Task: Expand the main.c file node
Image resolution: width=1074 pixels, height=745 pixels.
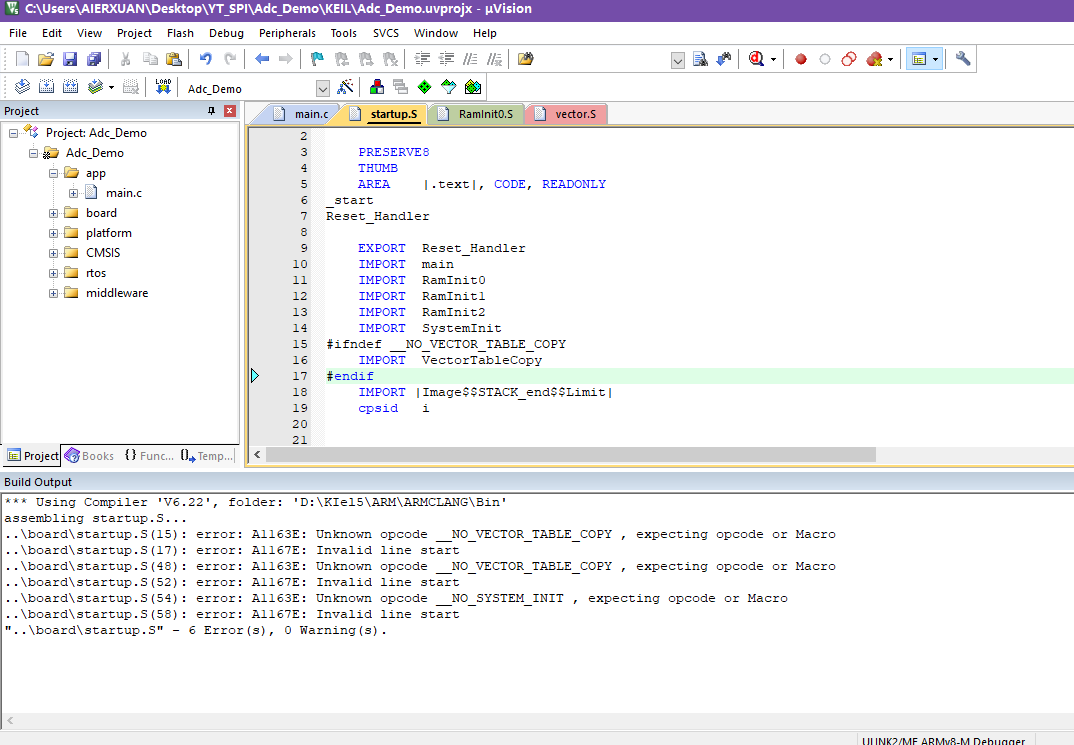Action: coord(73,193)
